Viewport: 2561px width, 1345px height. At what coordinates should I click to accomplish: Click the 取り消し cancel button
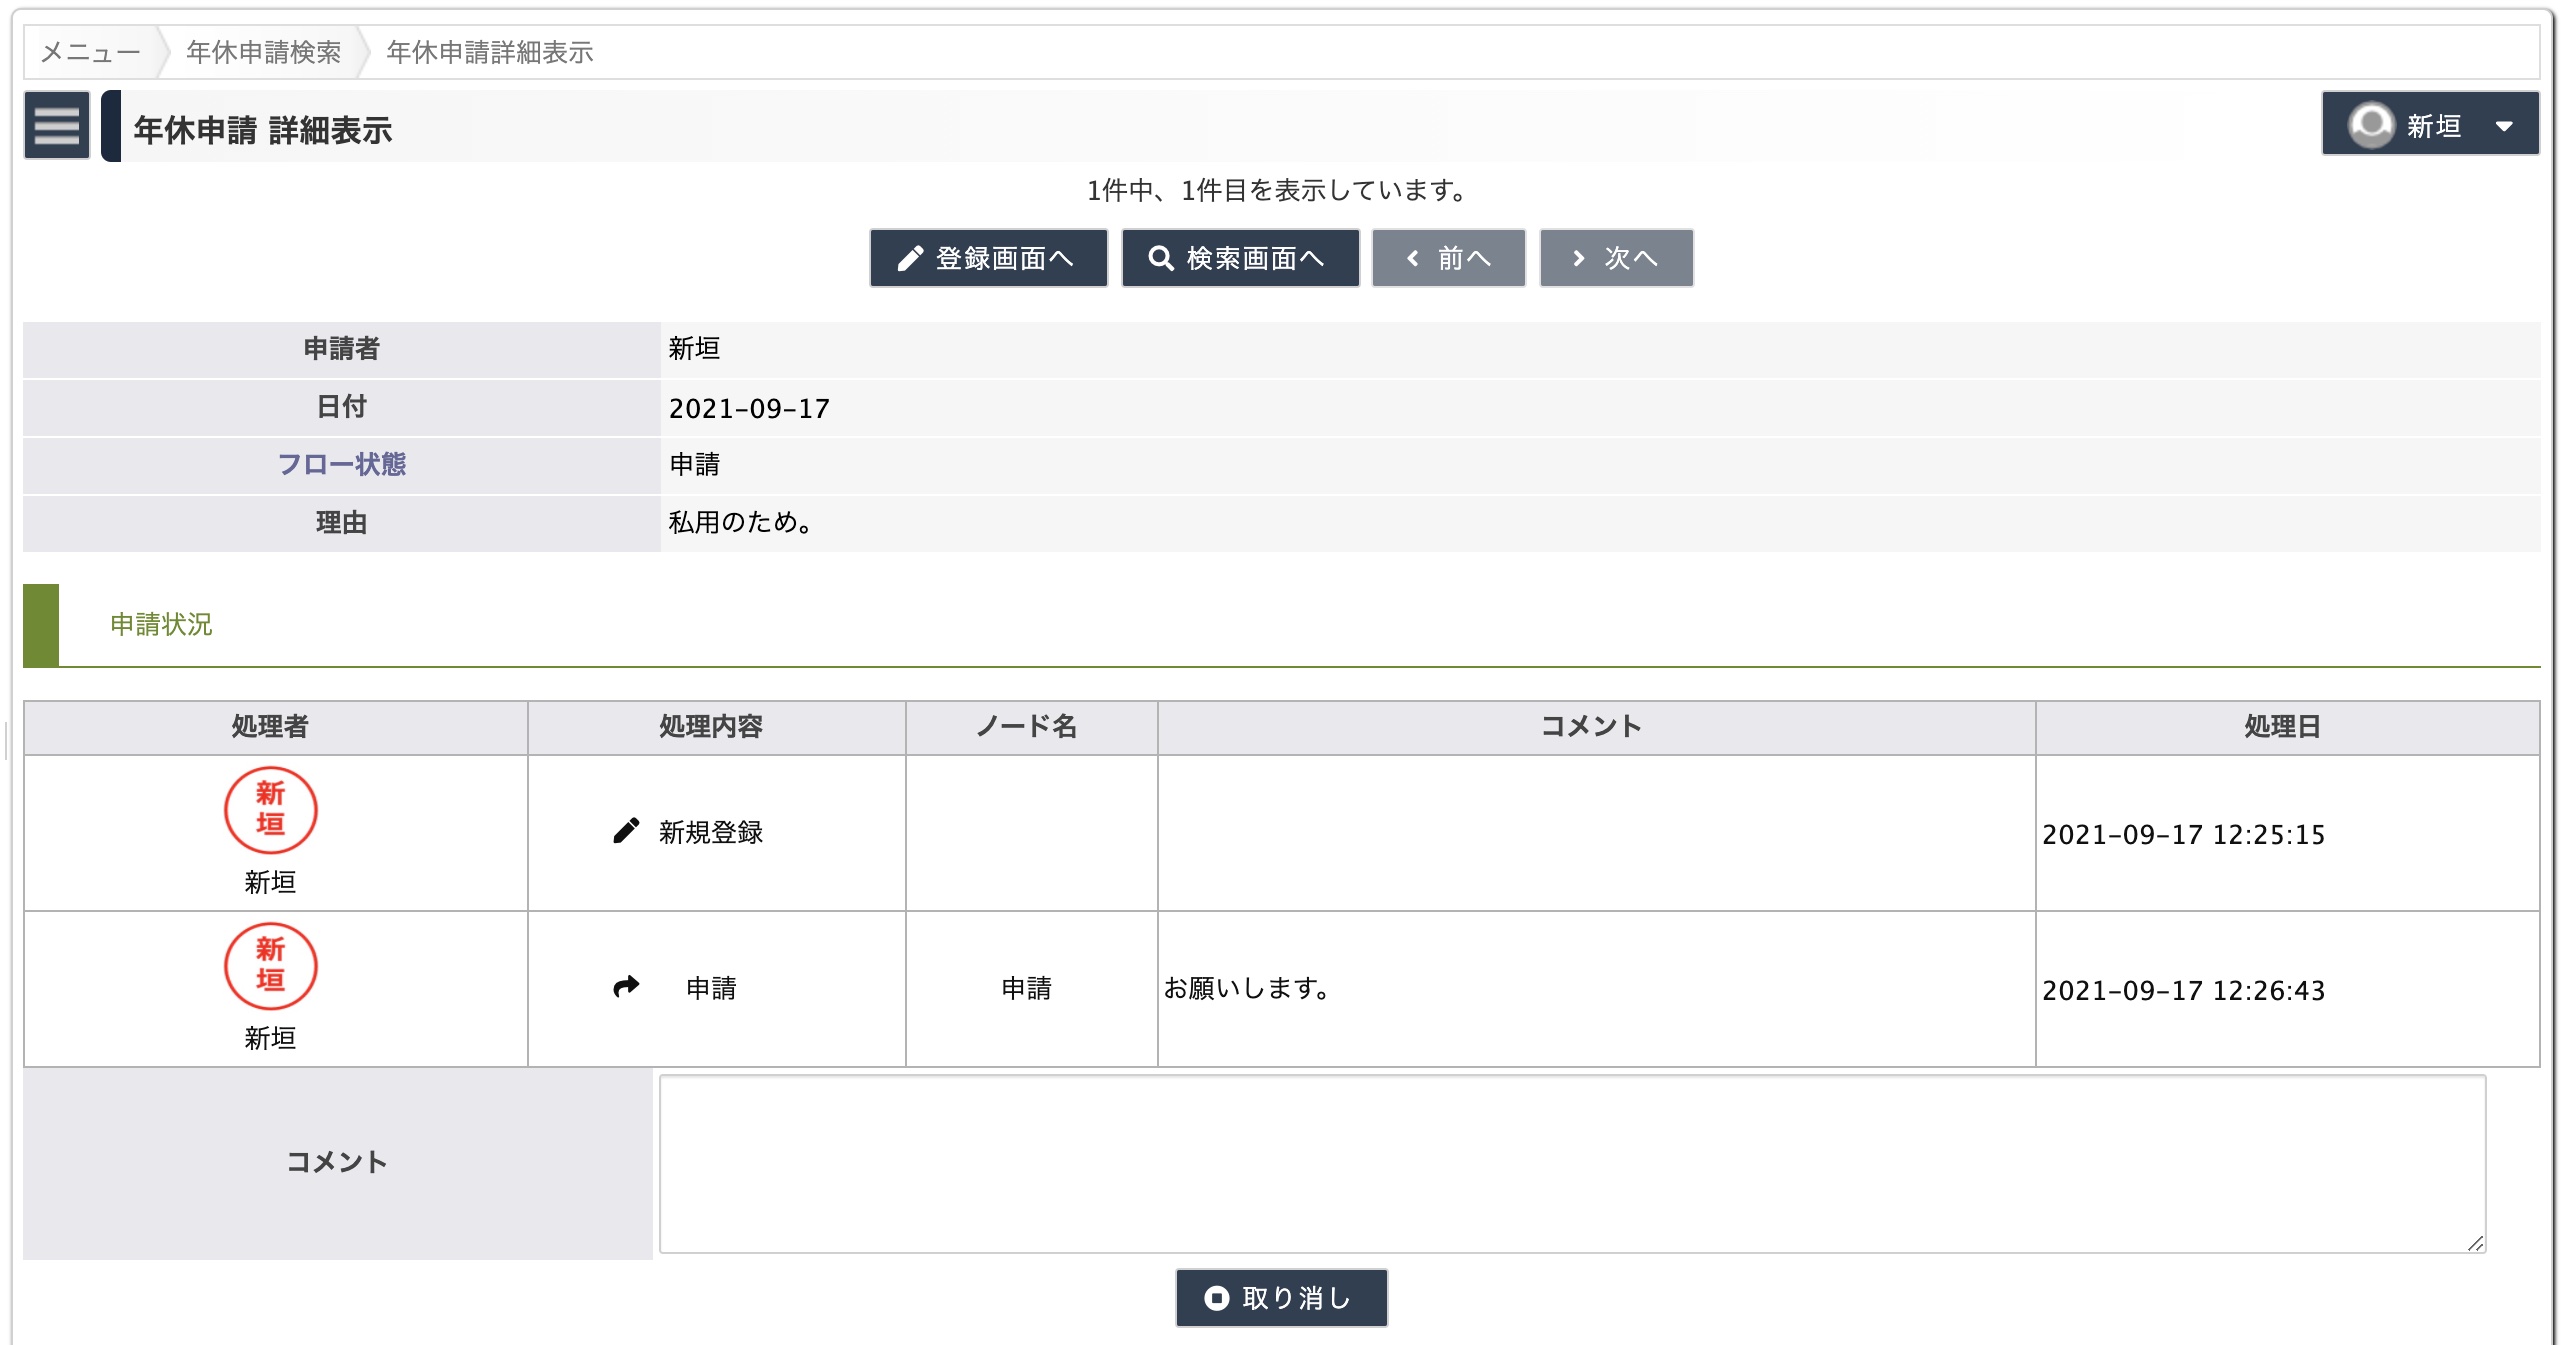[1281, 1298]
